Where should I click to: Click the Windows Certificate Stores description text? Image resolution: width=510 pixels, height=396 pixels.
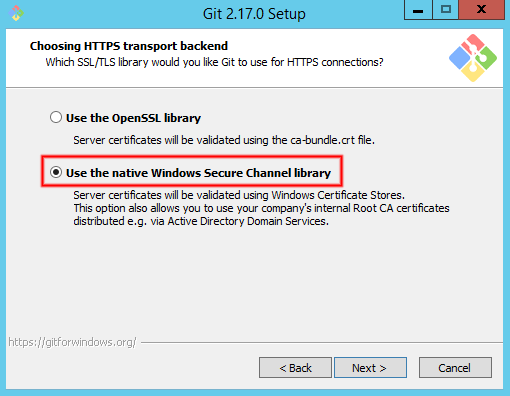click(x=239, y=195)
